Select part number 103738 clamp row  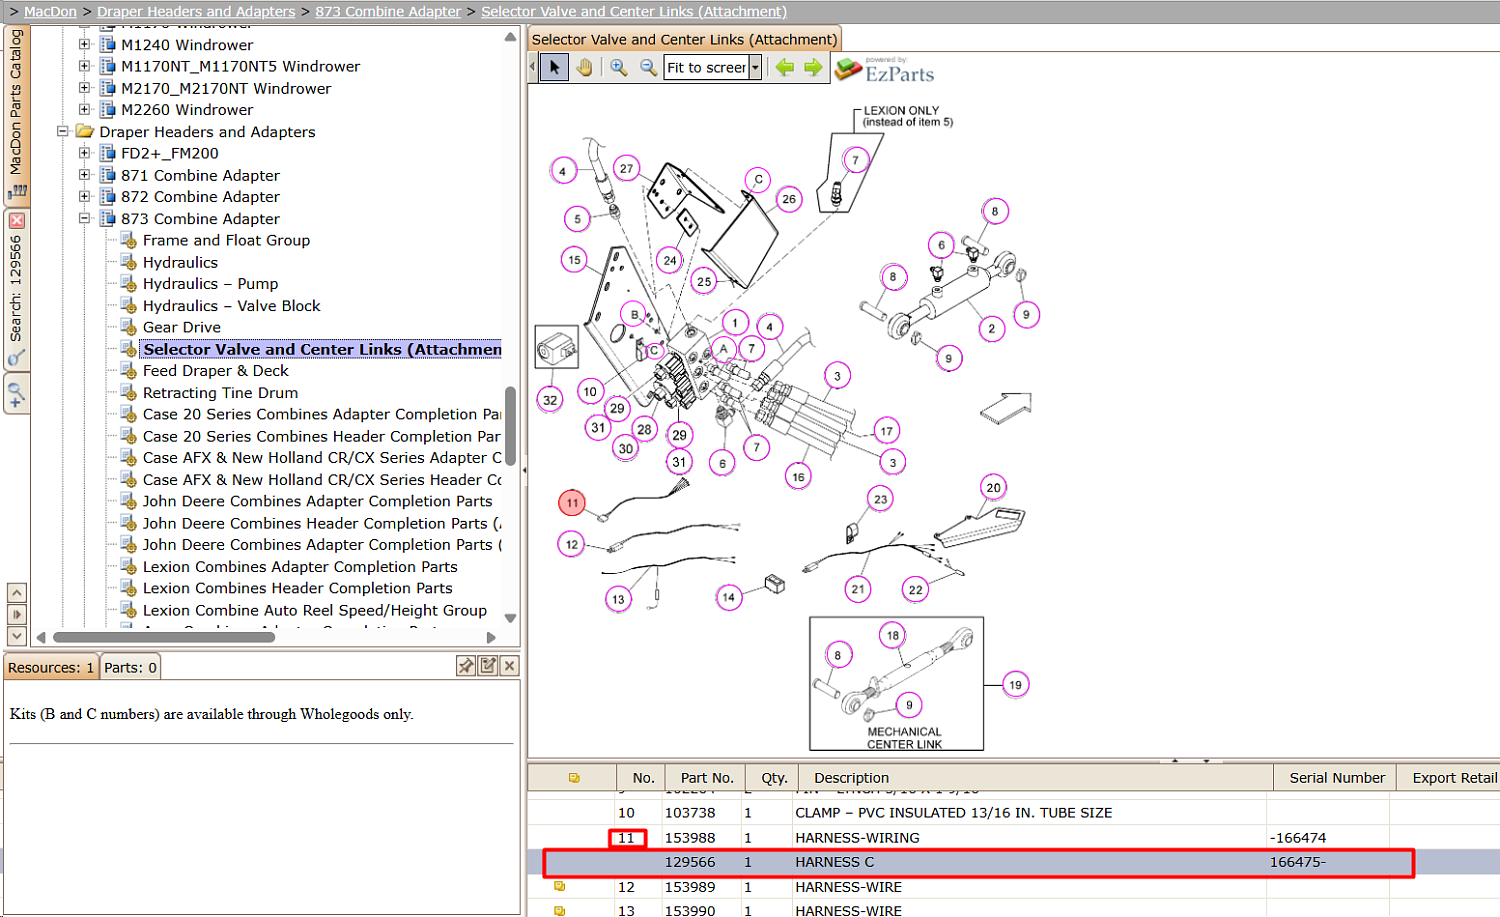pos(1013,813)
